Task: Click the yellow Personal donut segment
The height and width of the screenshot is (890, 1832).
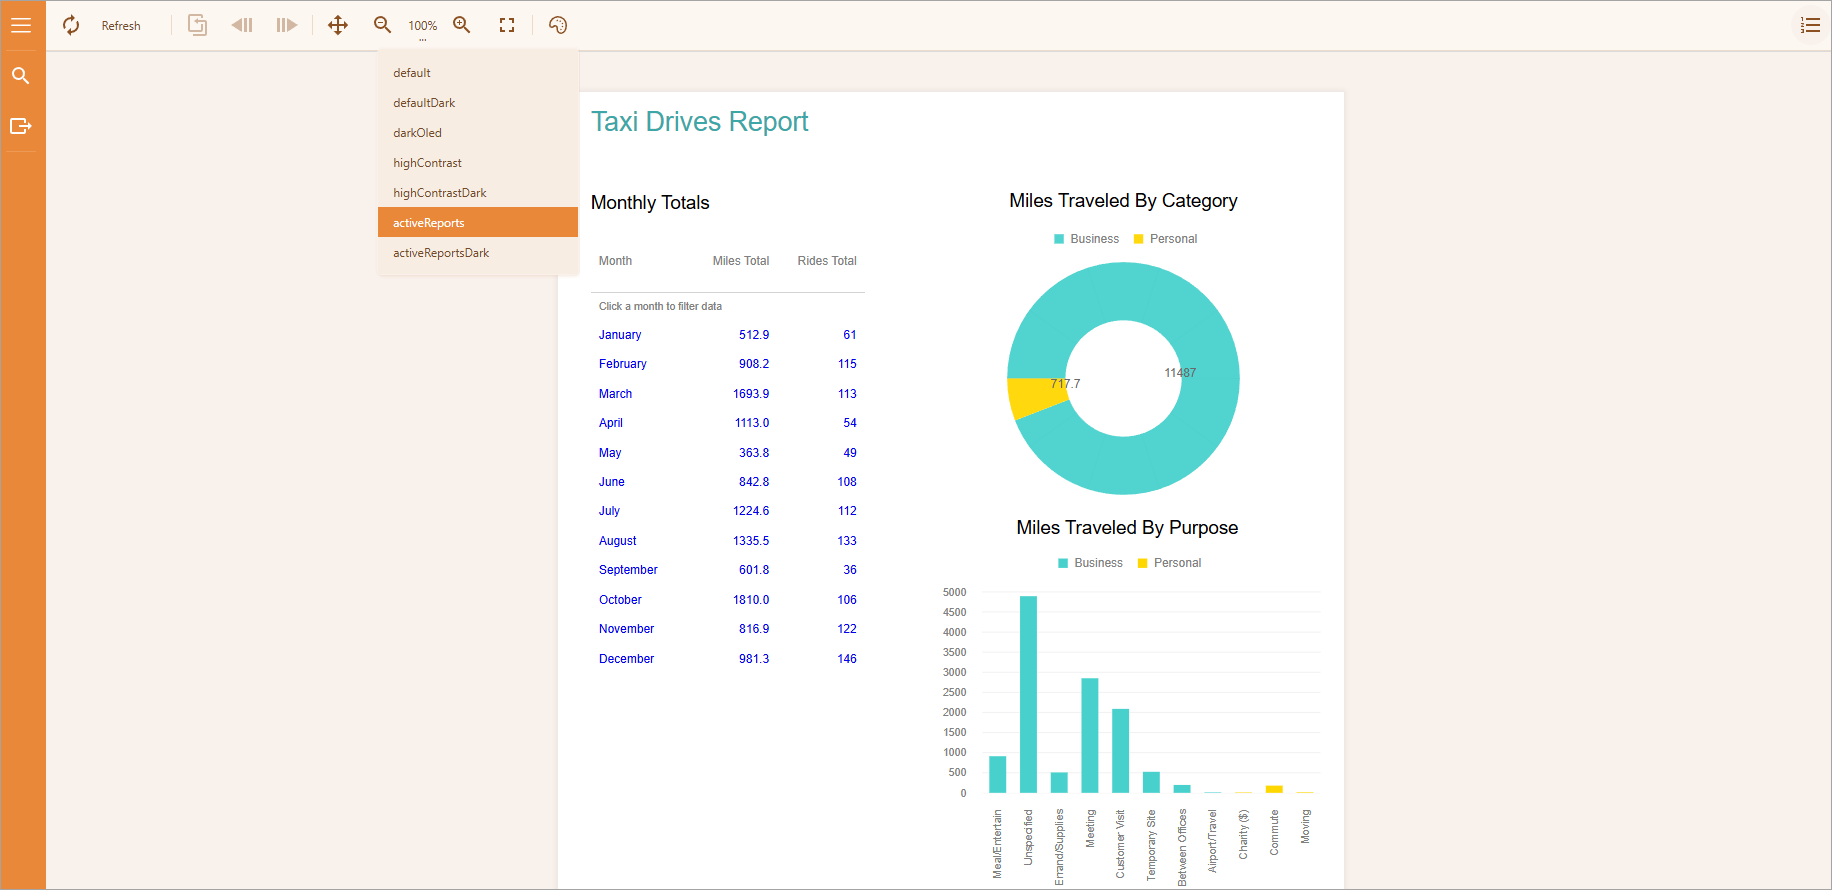Action: (x=1035, y=397)
